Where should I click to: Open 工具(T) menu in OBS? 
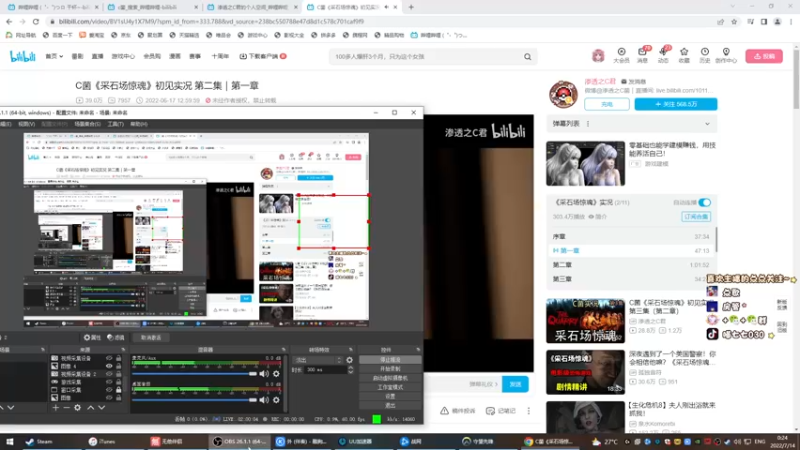point(115,124)
